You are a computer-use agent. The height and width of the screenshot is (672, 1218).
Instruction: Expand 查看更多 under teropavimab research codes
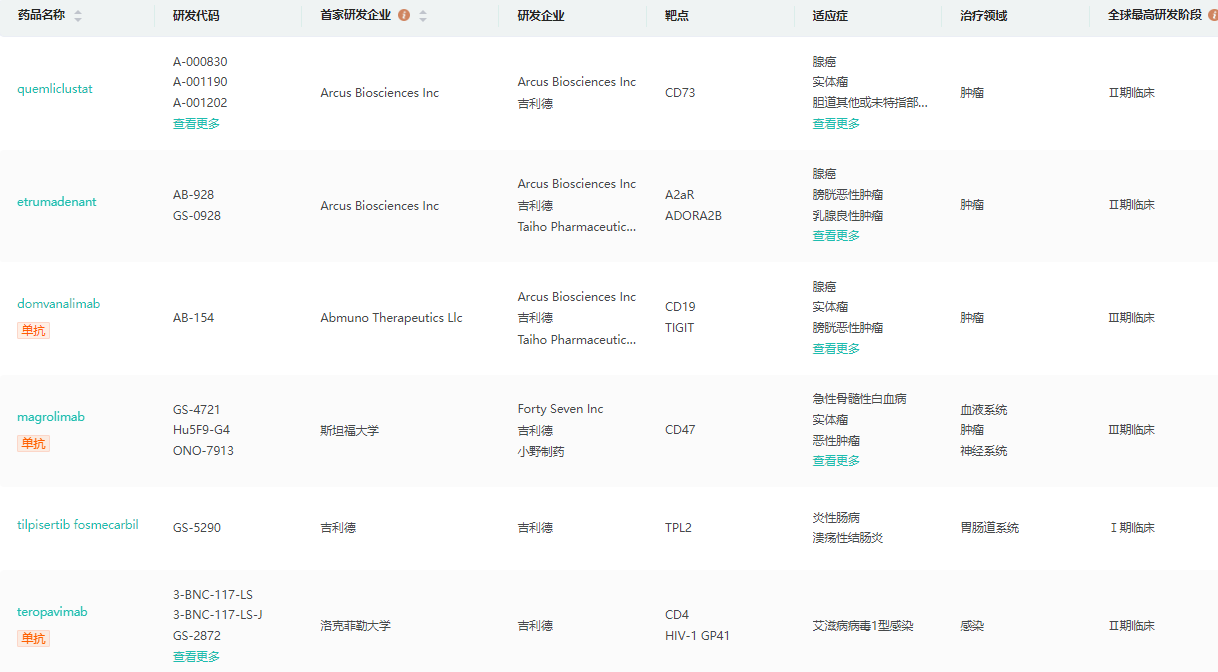pyautogui.click(x=196, y=657)
